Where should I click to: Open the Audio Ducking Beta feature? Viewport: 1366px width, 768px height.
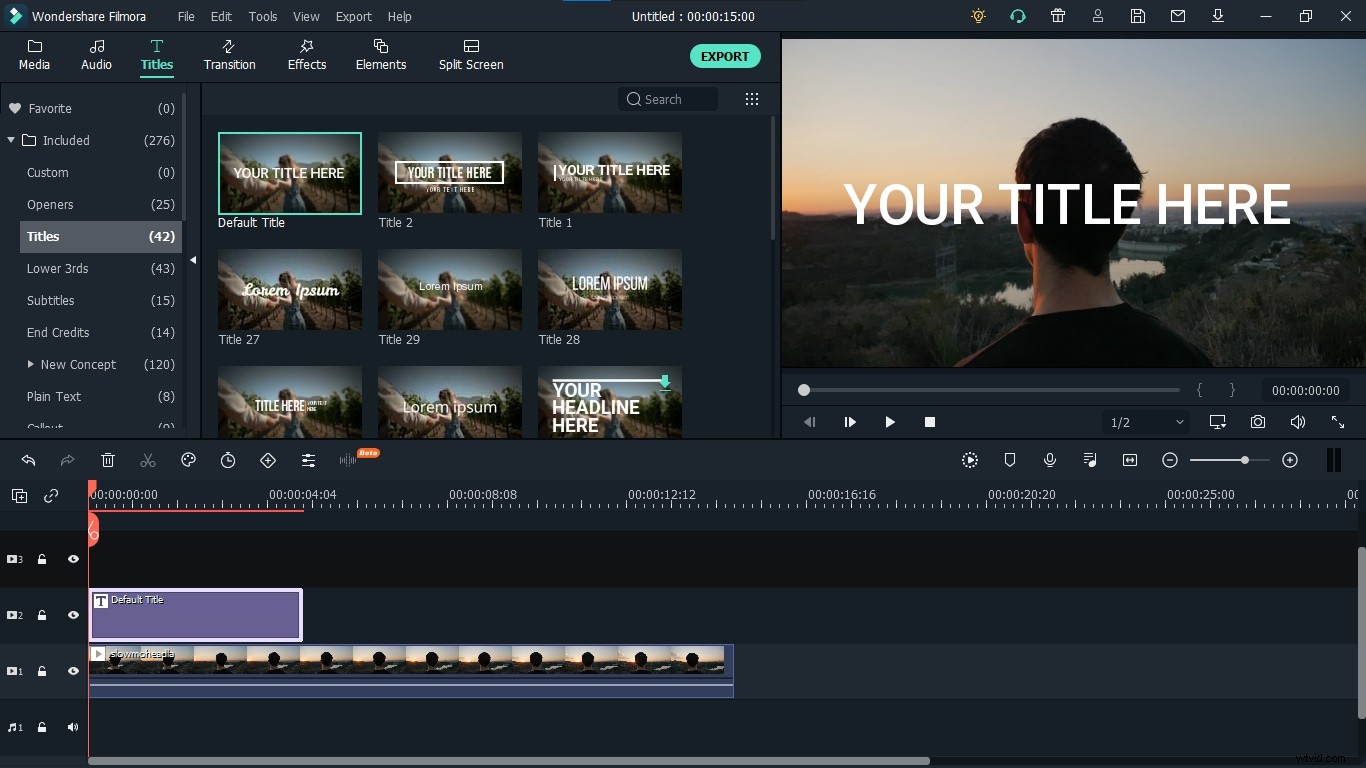[x=348, y=460]
